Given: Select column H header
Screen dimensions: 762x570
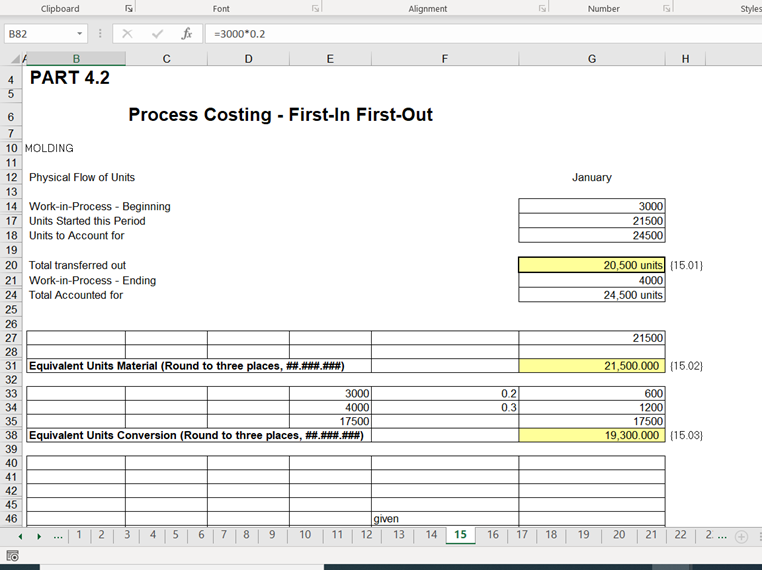Looking at the screenshot, I should [685, 59].
